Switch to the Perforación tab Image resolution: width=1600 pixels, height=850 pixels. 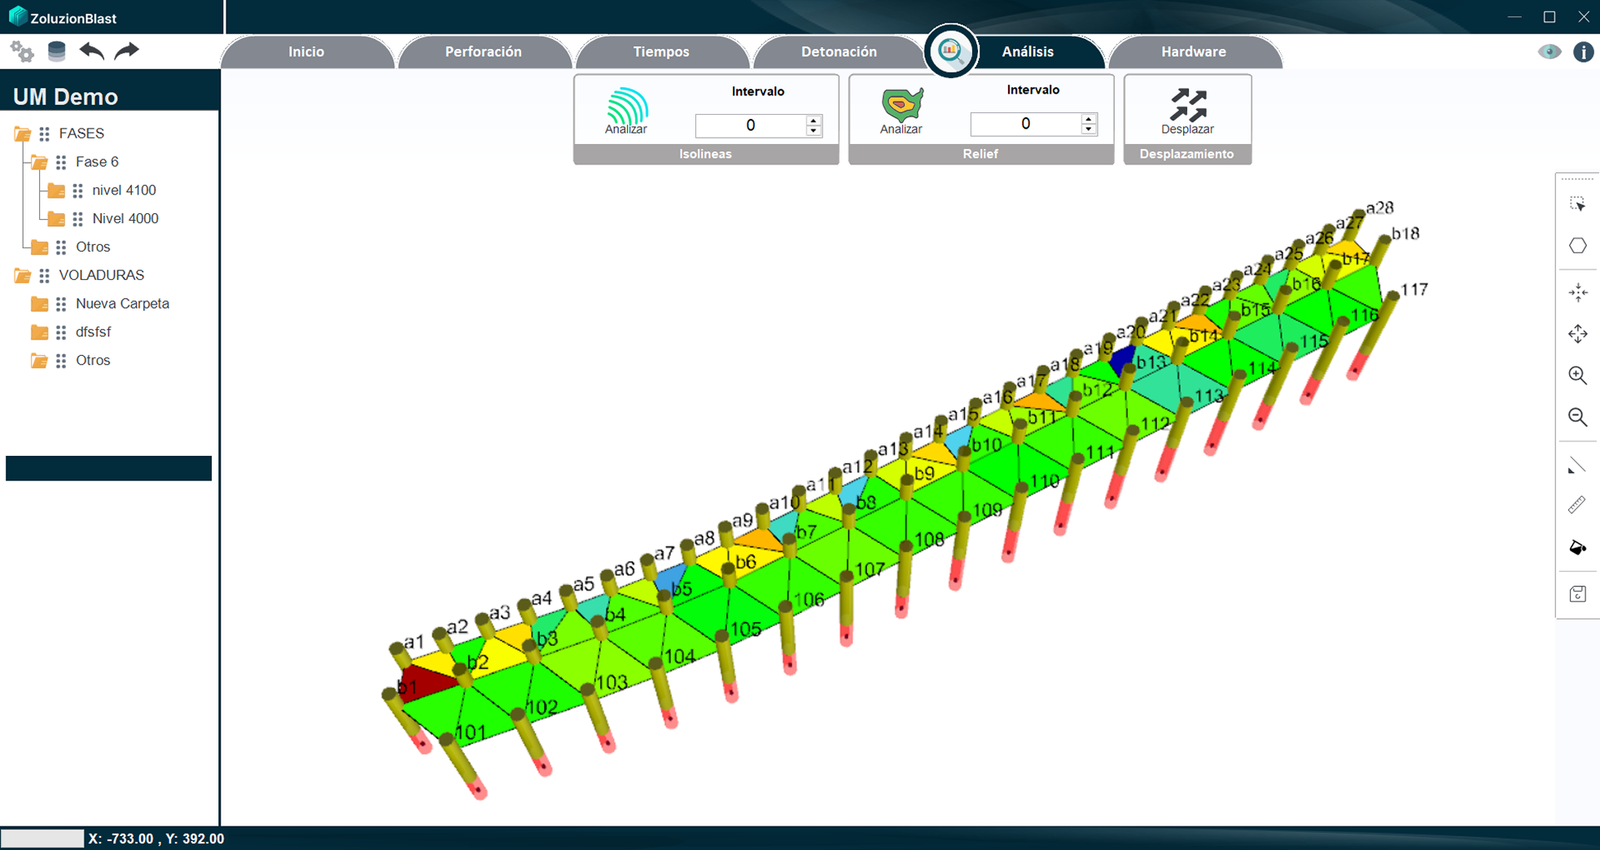483,52
